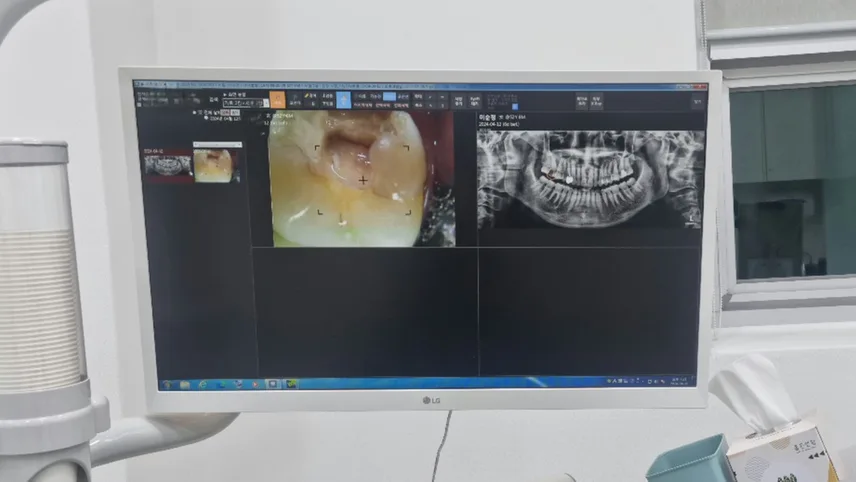Select the solid blue button in toolbar's top row

coord(389,96)
